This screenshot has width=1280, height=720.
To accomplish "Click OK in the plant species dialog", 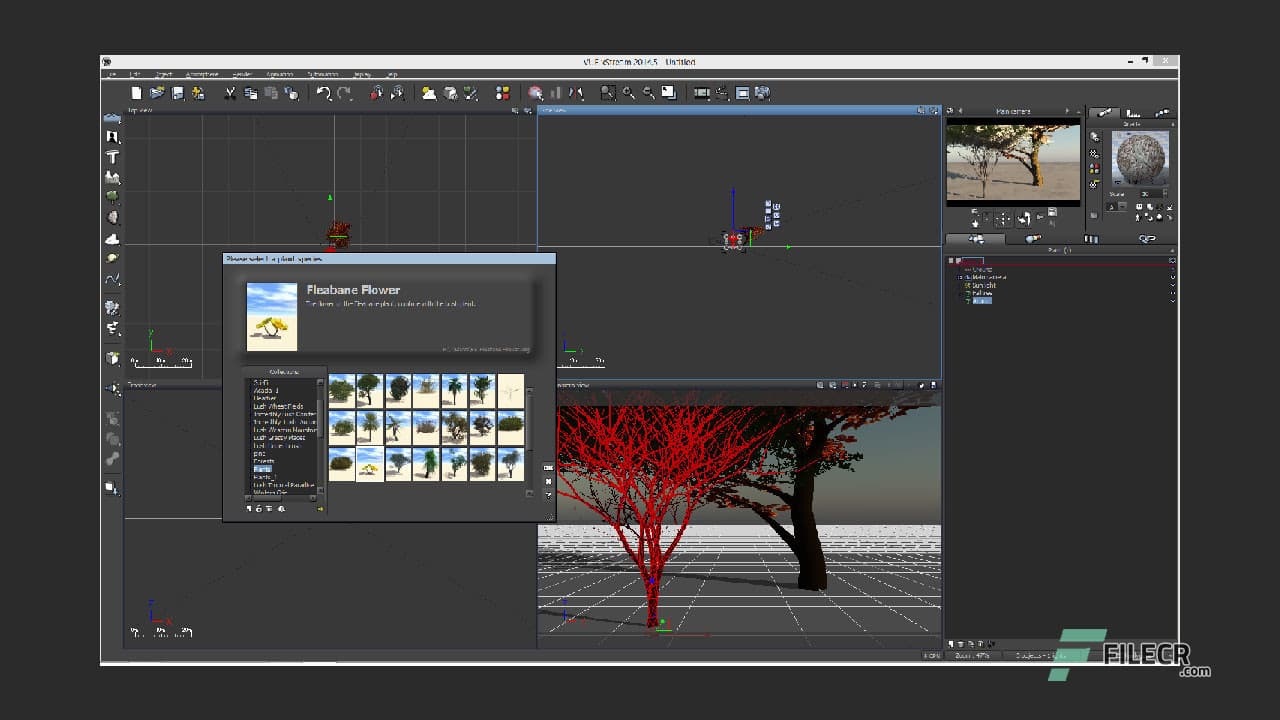I will [x=548, y=467].
